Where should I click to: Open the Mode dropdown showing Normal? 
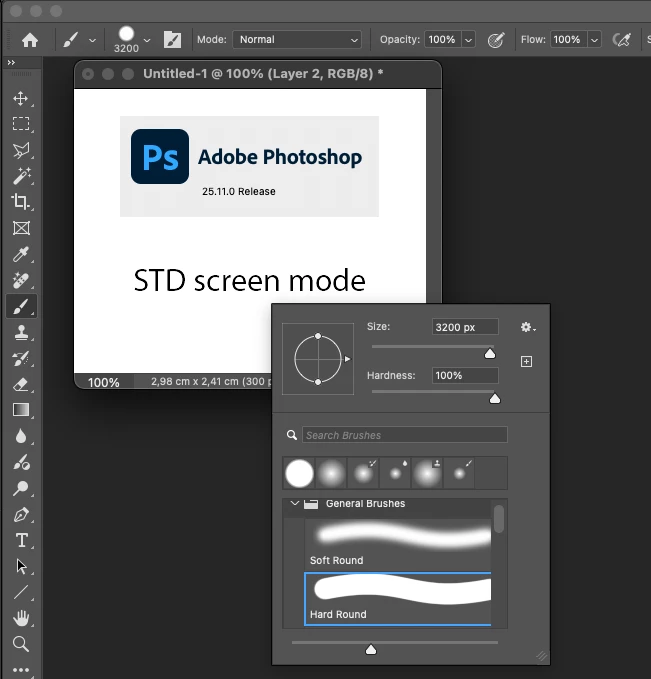coord(297,39)
